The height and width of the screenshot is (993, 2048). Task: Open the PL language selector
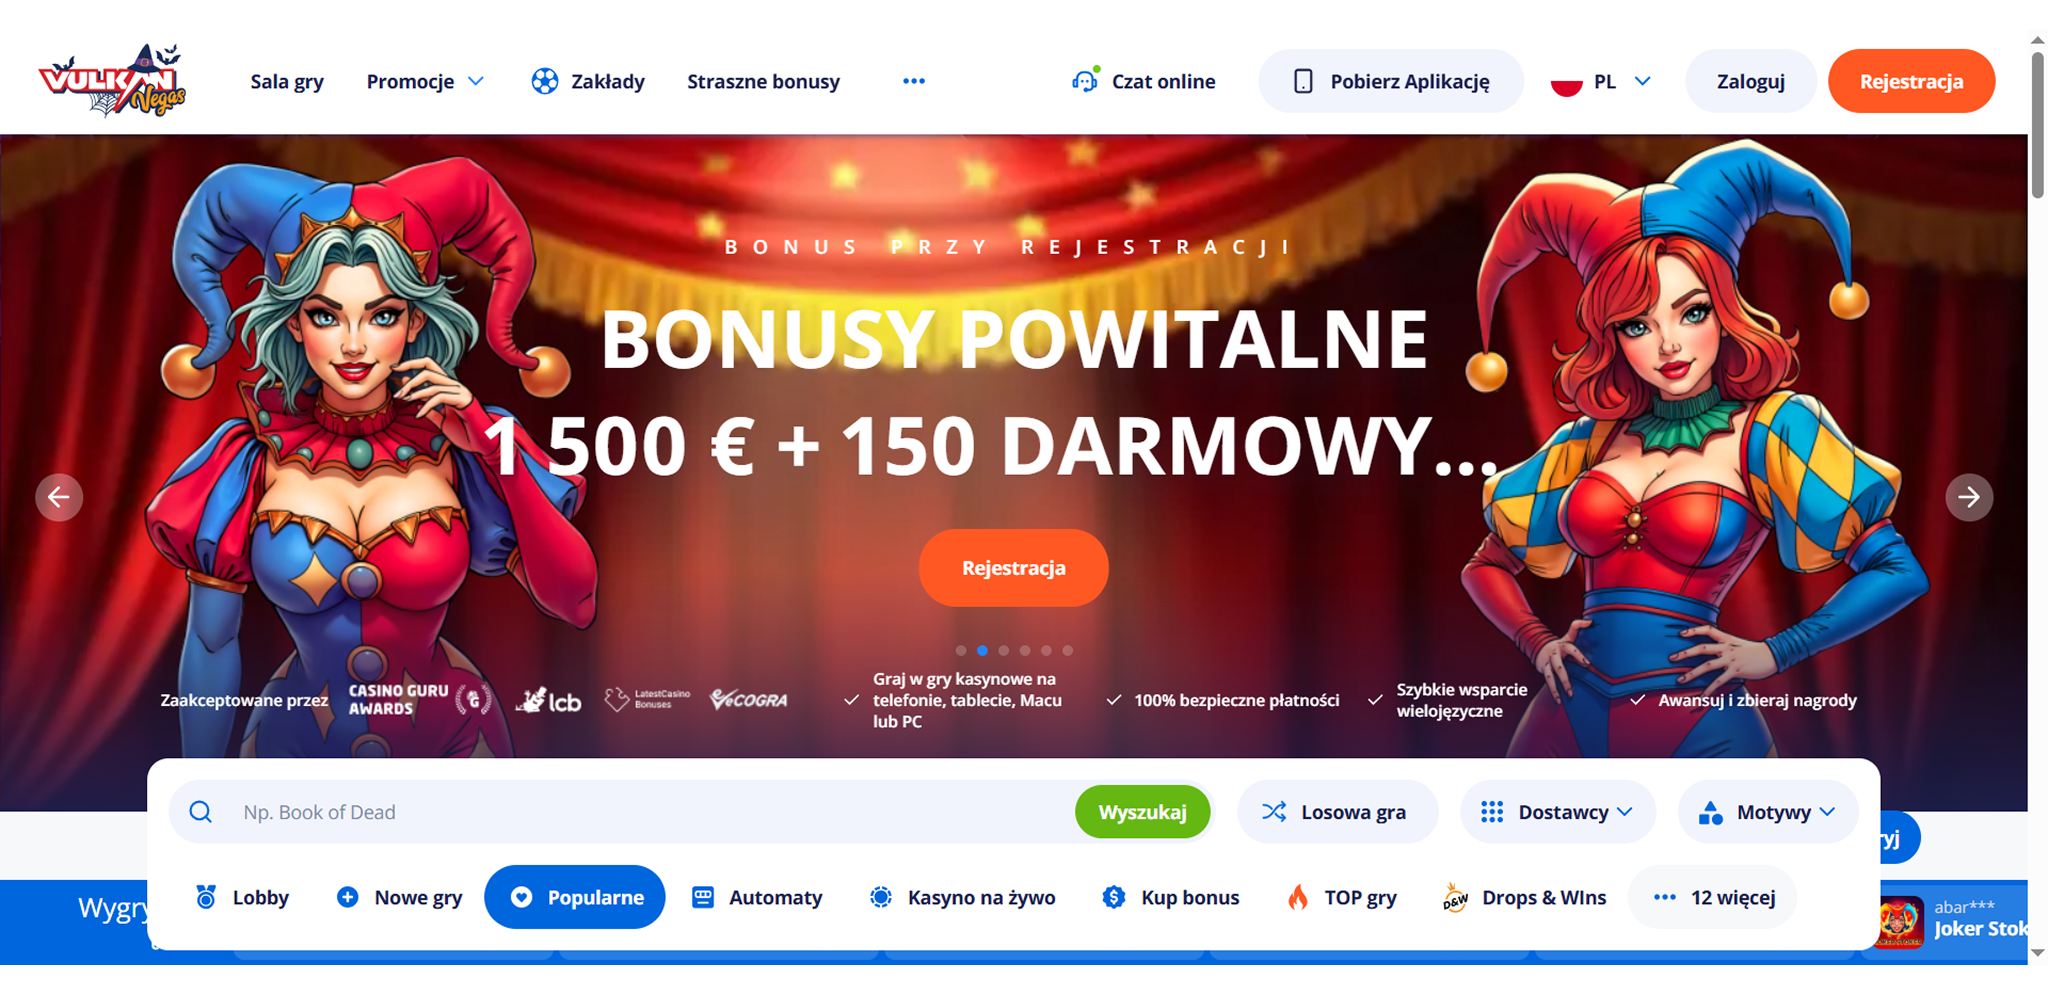[1600, 81]
